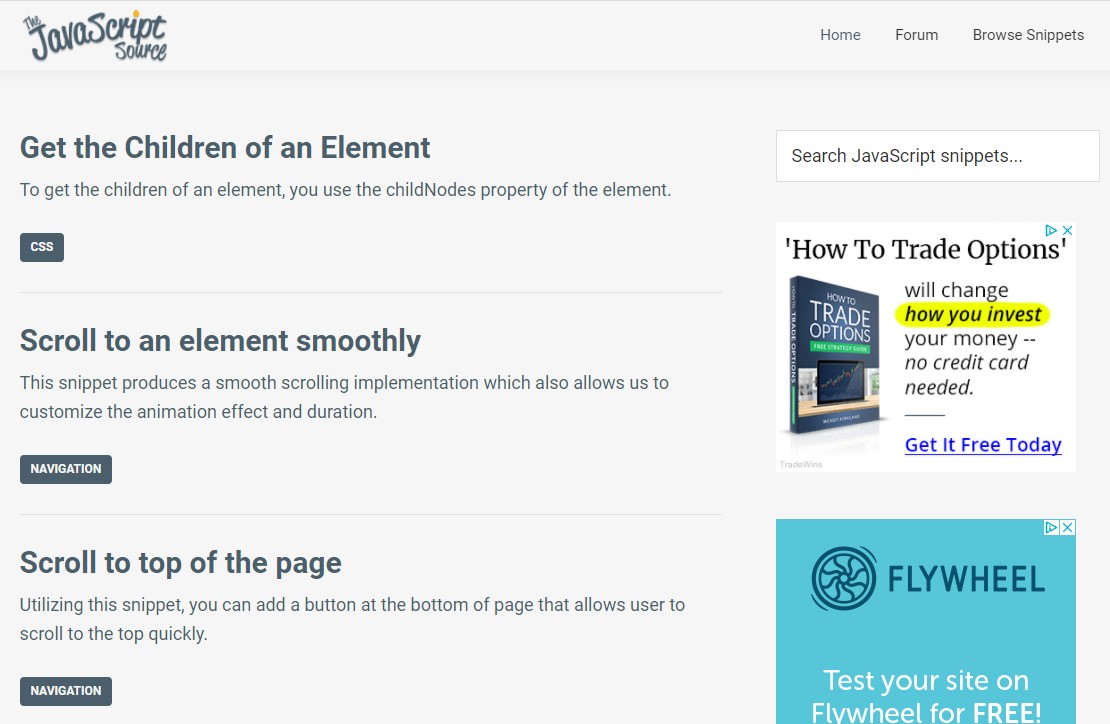1110x724 pixels.
Task: Open Get the Children of an Element
Action: click(224, 148)
